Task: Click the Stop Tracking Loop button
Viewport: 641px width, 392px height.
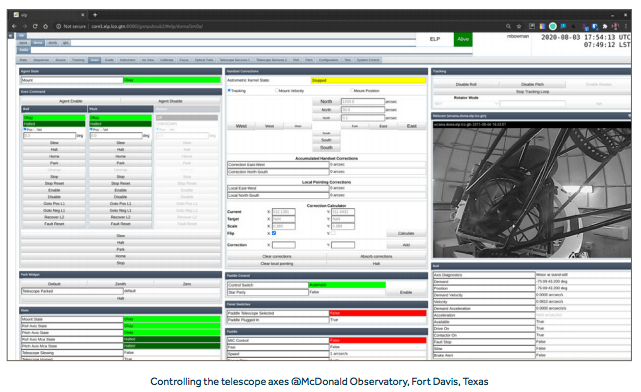Action: (532, 92)
